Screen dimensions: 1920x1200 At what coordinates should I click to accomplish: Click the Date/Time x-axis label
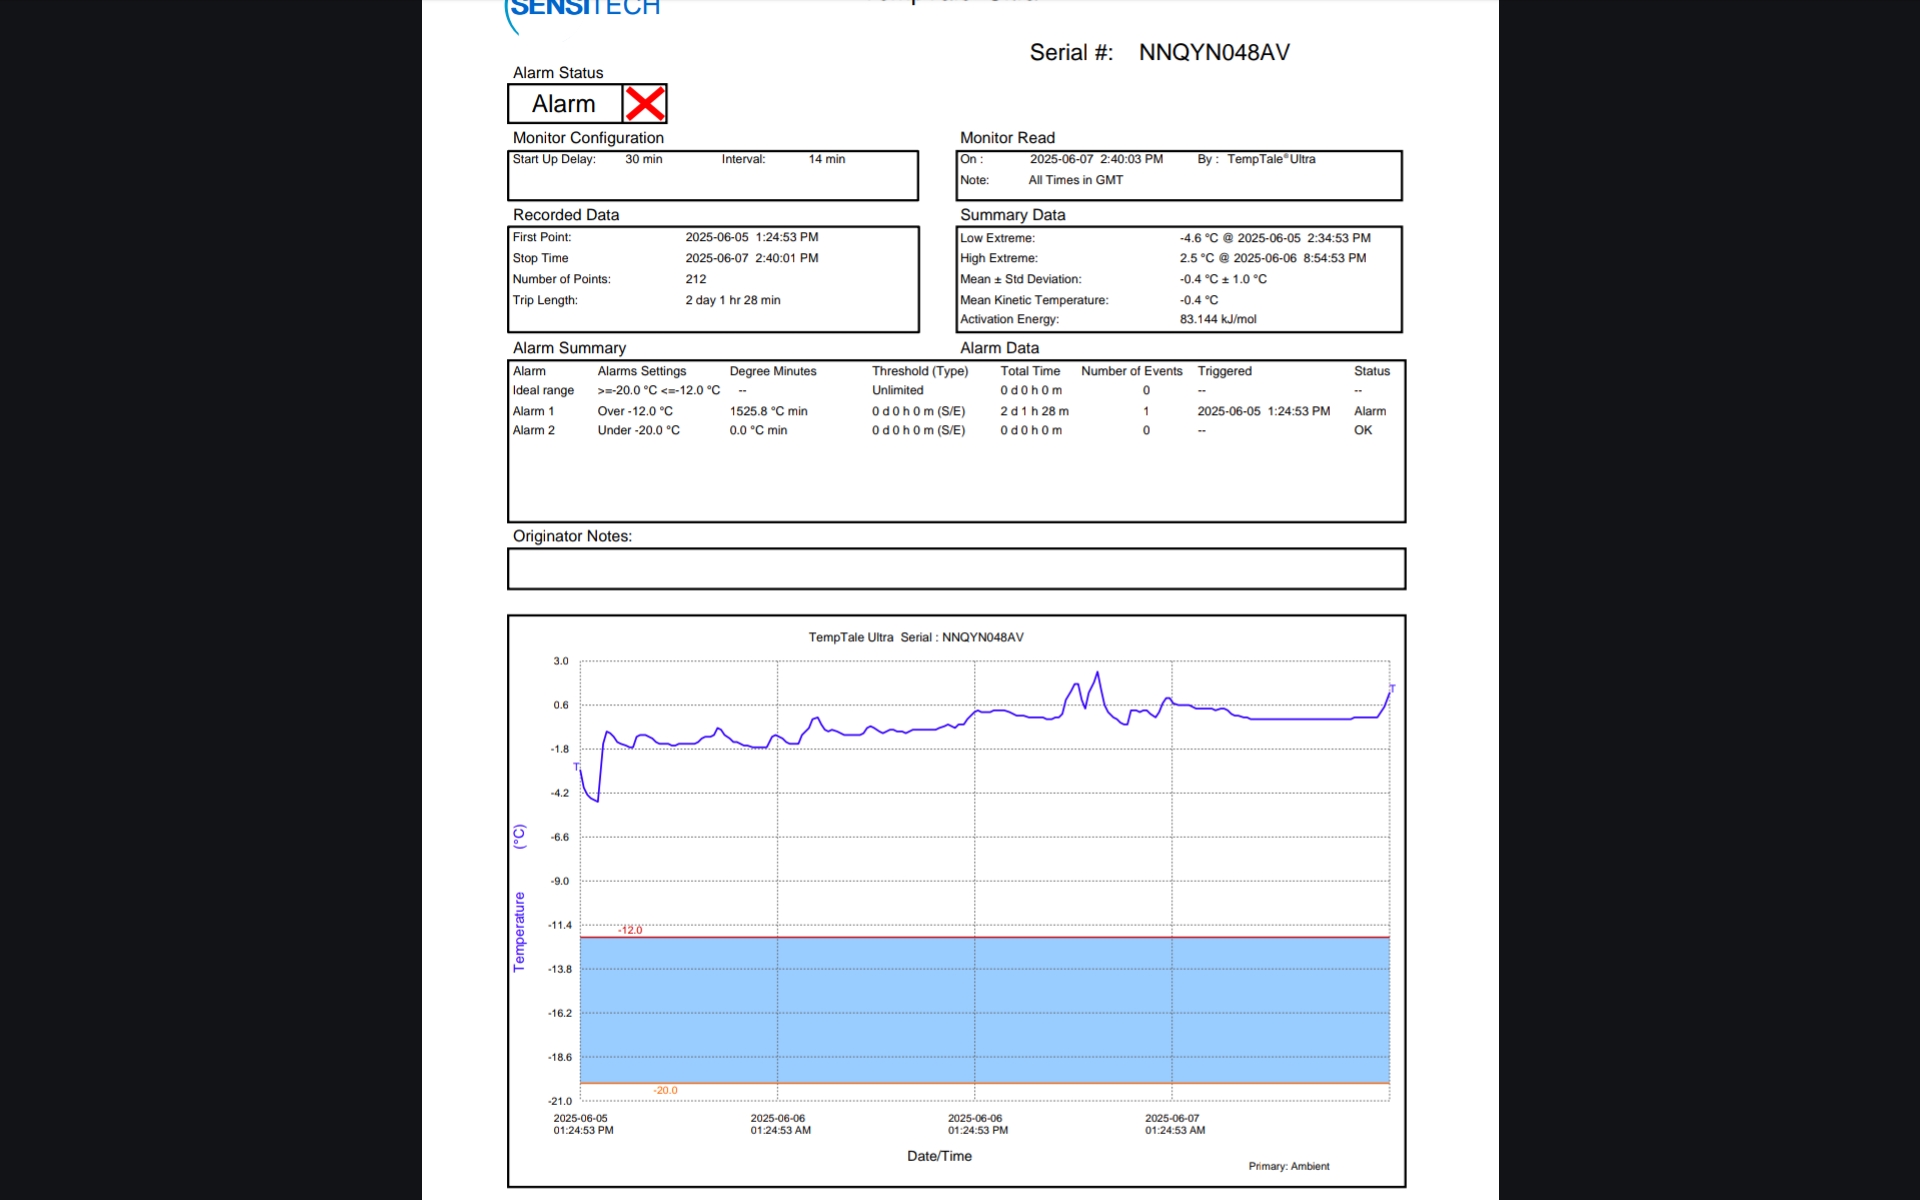(x=939, y=1156)
